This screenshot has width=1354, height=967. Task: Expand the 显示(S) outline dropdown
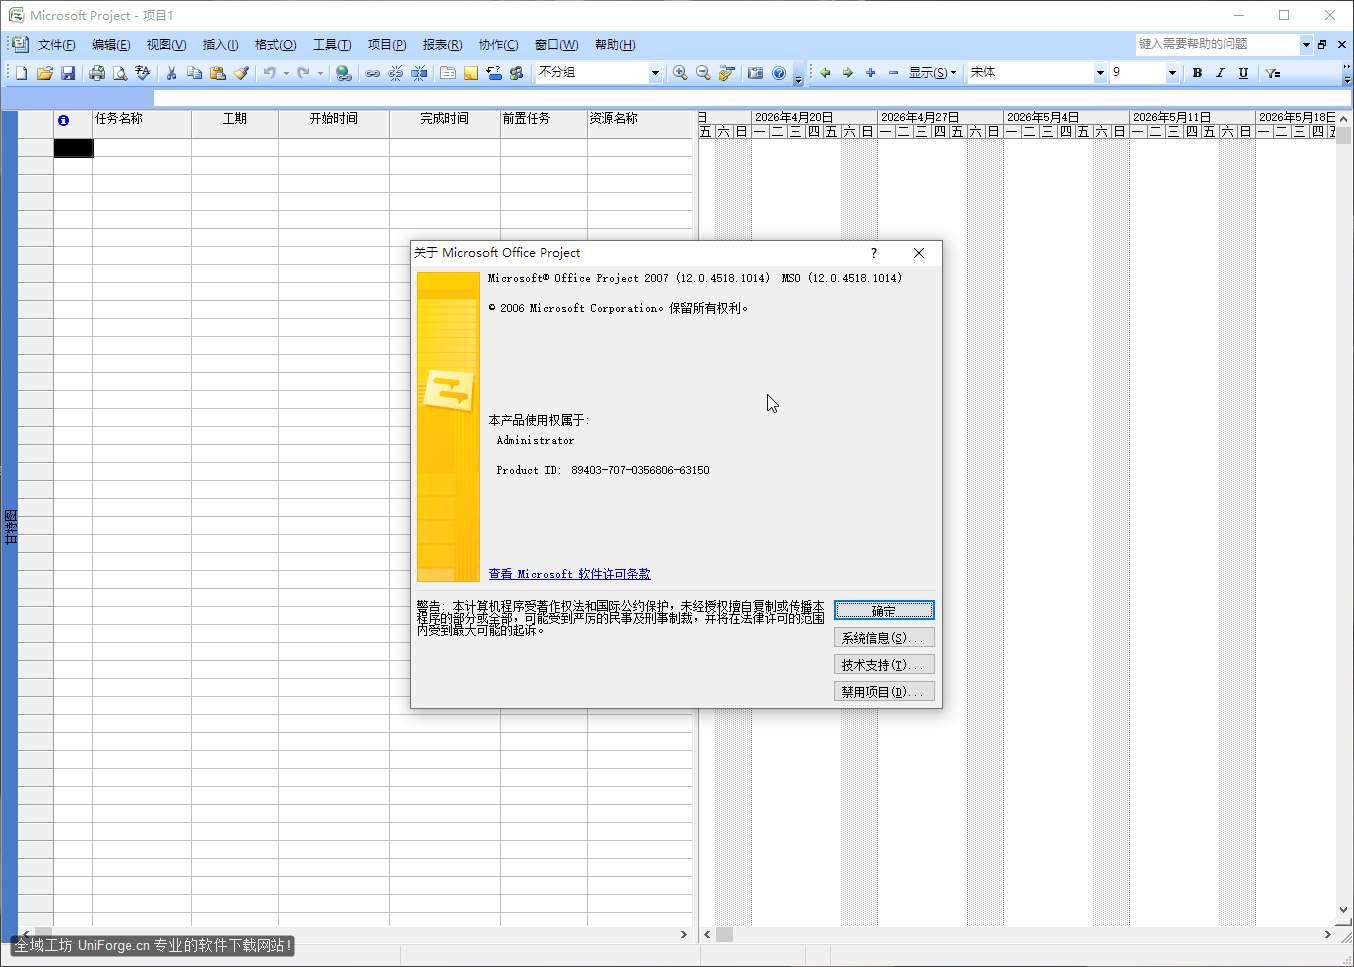coord(932,73)
